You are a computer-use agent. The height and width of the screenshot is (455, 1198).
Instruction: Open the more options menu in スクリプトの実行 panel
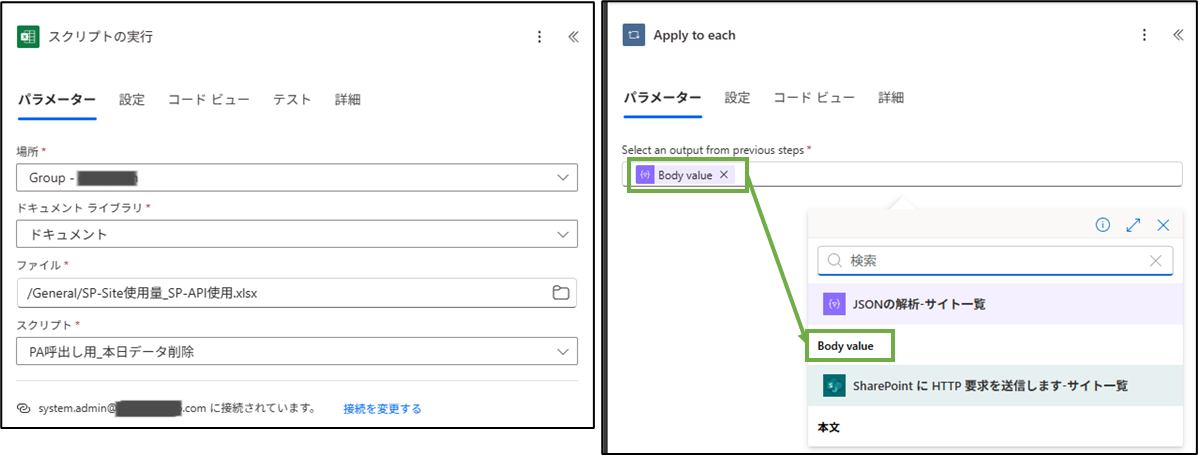pos(539,37)
